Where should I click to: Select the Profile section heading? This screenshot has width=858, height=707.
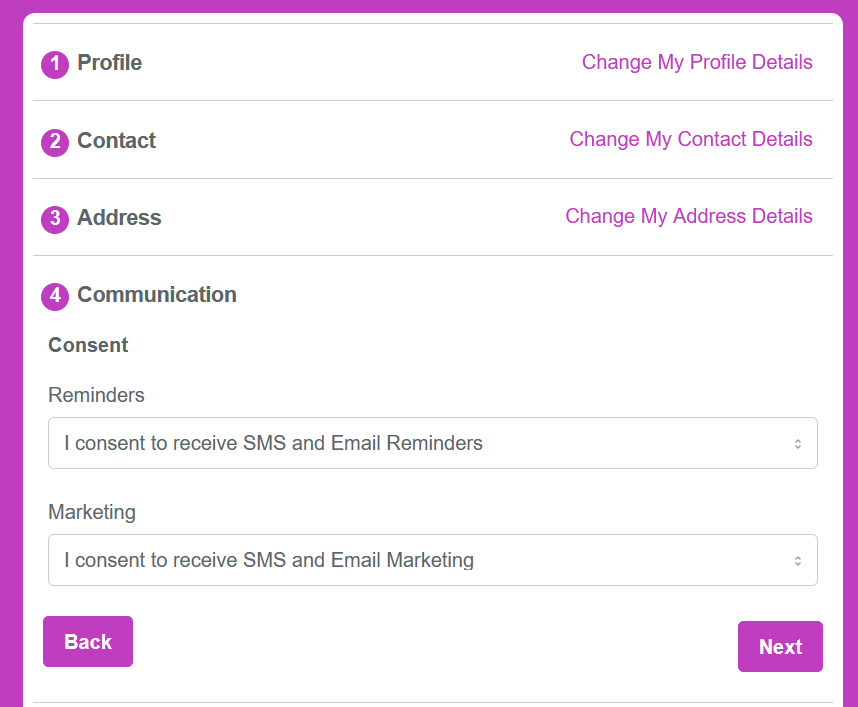click(x=109, y=63)
